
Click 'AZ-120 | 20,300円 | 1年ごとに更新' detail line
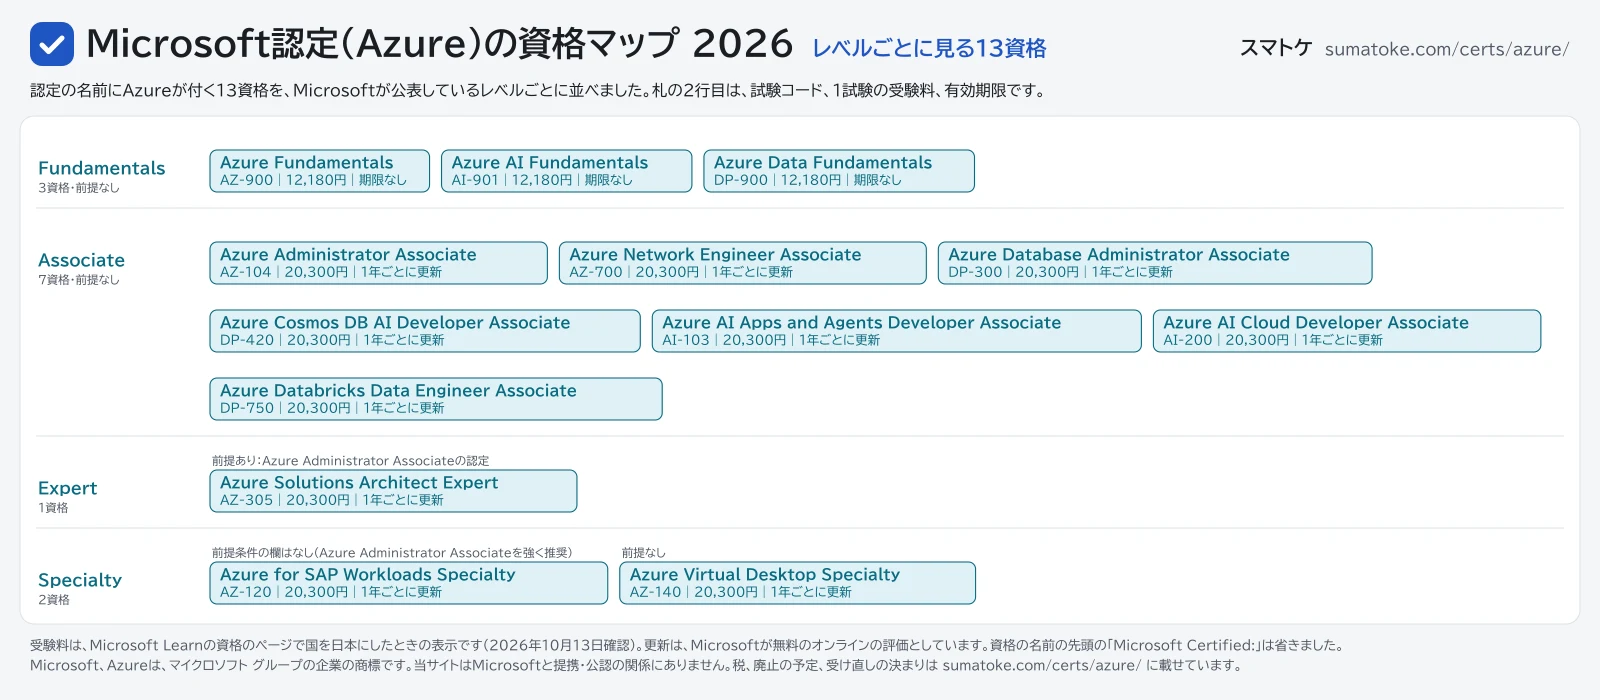click(x=331, y=592)
